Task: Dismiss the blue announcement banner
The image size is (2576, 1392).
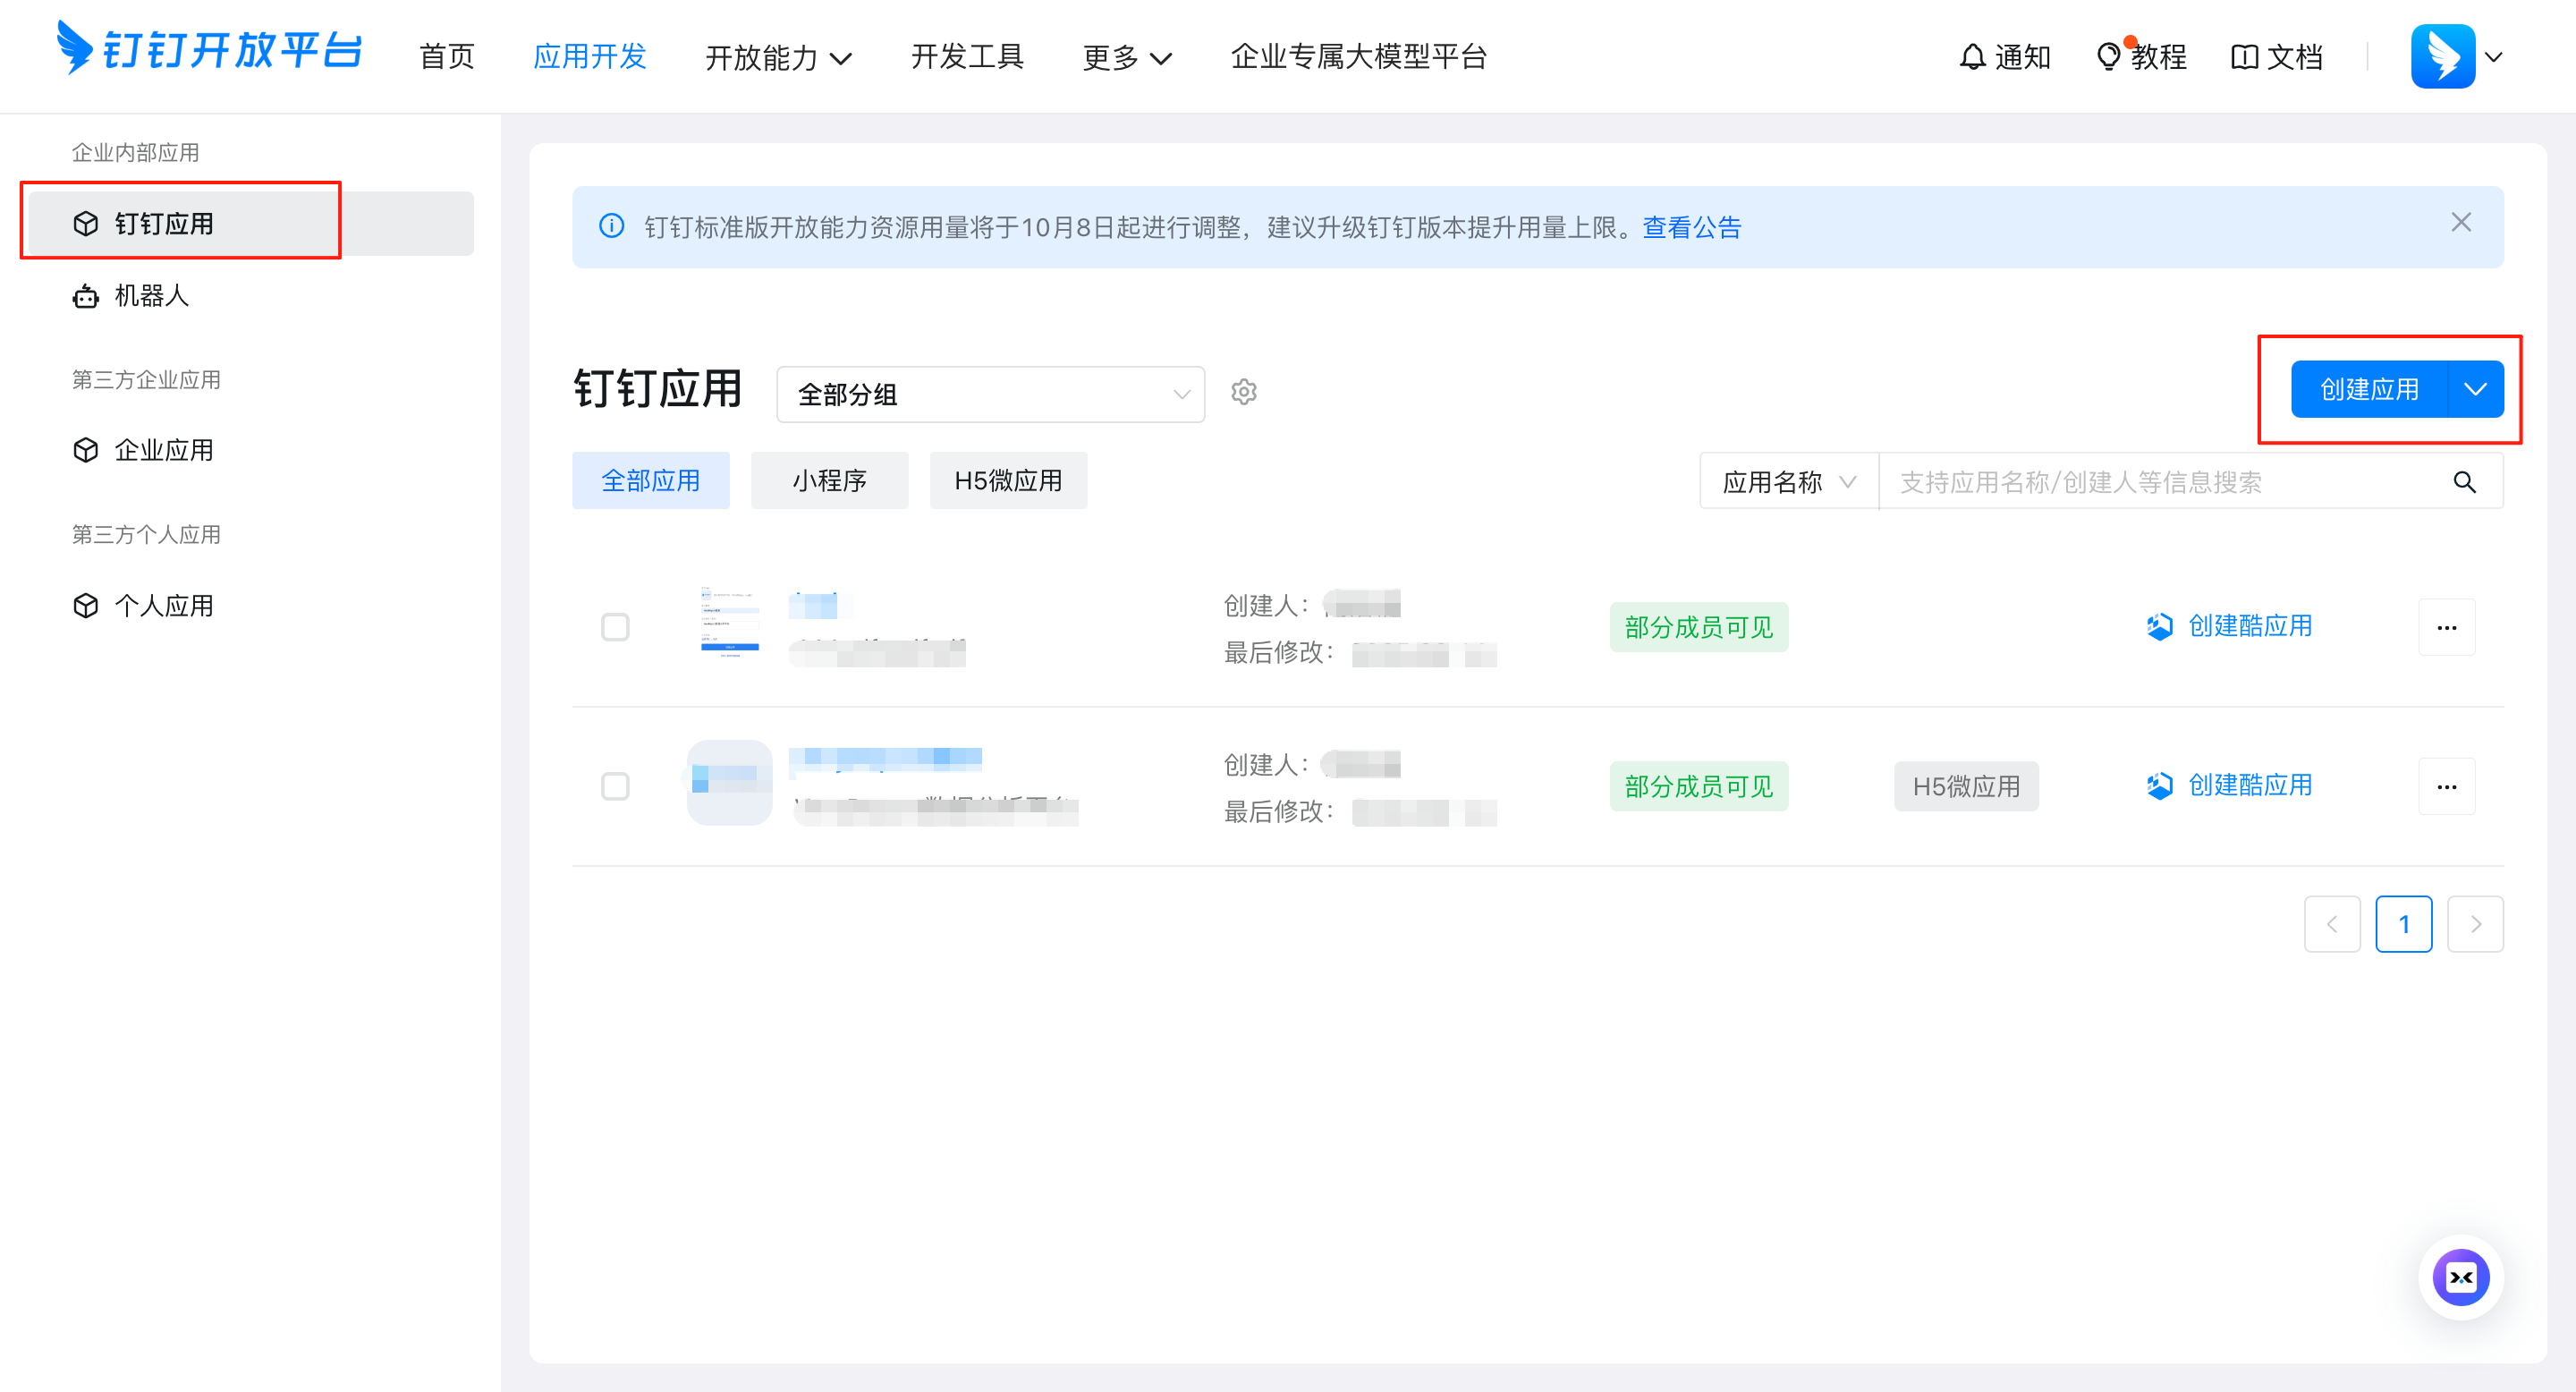Action: point(2461,223)
